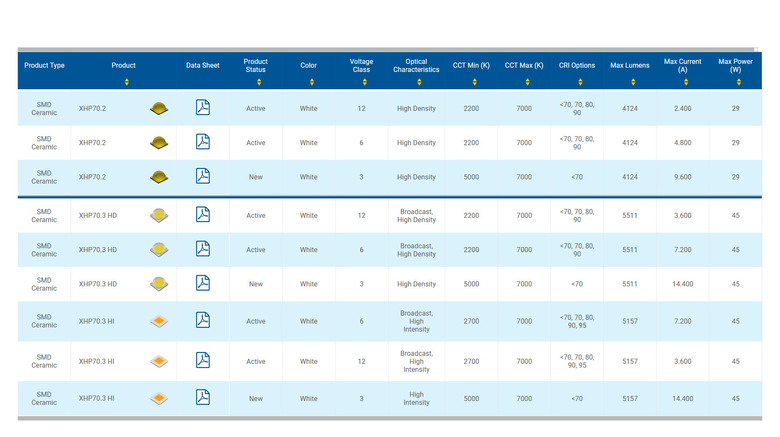Select 'New' status in the XHP70.2 row
This screenshot has width=780, height=437.
(x=256, y=177)
